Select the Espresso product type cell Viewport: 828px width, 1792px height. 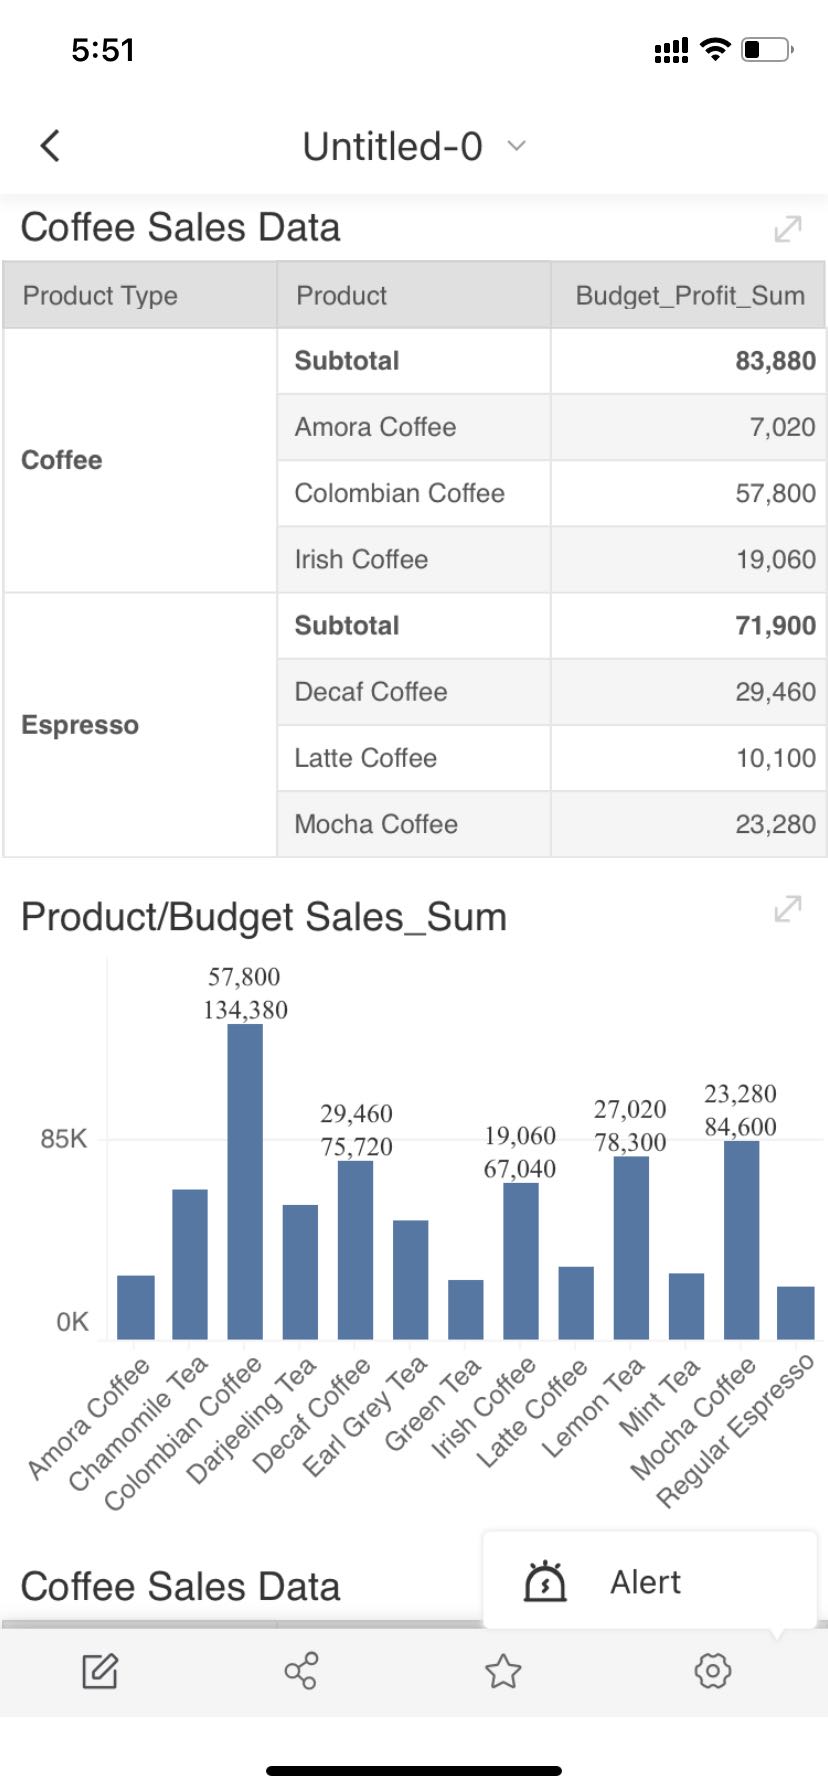[x=80, y=725]
